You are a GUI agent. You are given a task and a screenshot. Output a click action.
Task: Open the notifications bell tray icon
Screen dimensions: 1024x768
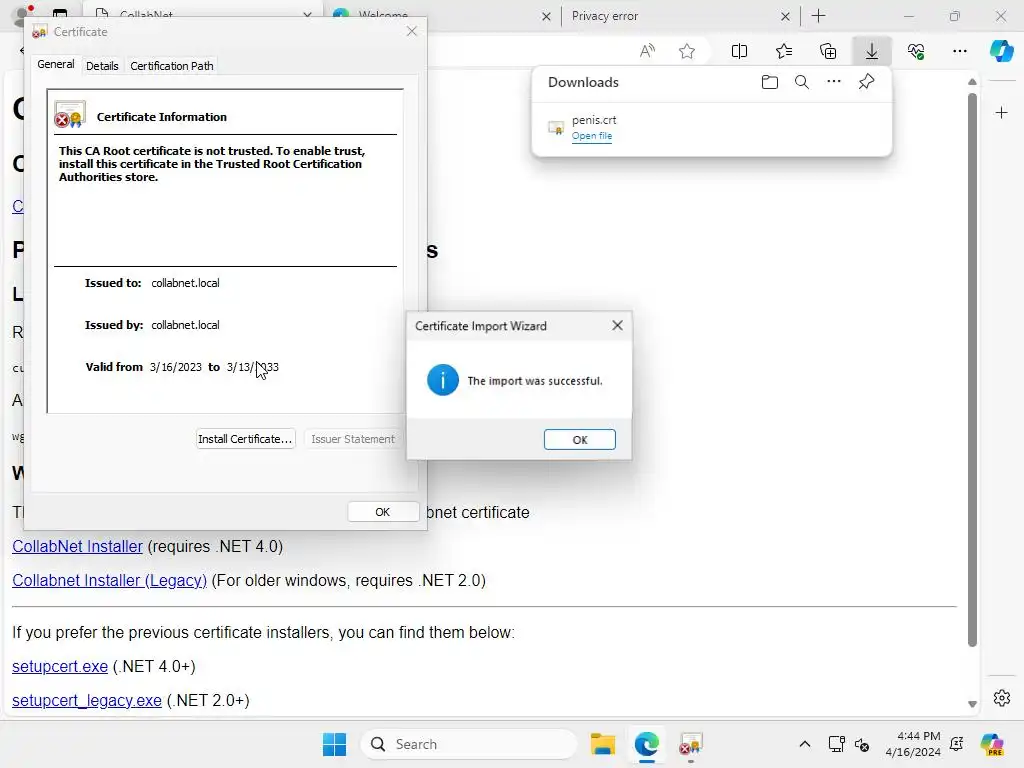pyautogui.click(x=957, y=744)
